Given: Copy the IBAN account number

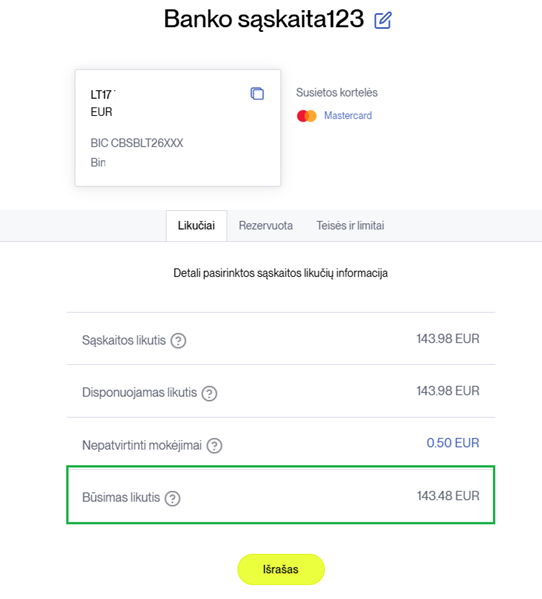Looking at the screenshot, I should (257, 94).
